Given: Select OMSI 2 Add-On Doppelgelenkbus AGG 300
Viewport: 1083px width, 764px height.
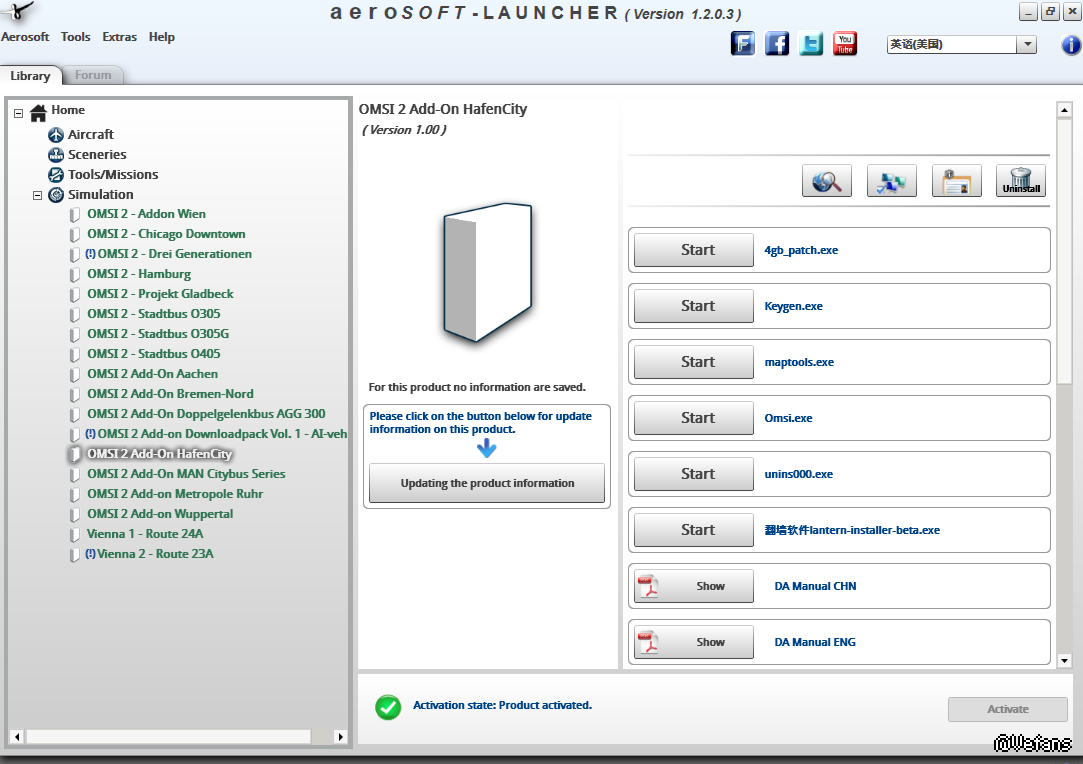Looking at the screenshot, I should point(207,414).
